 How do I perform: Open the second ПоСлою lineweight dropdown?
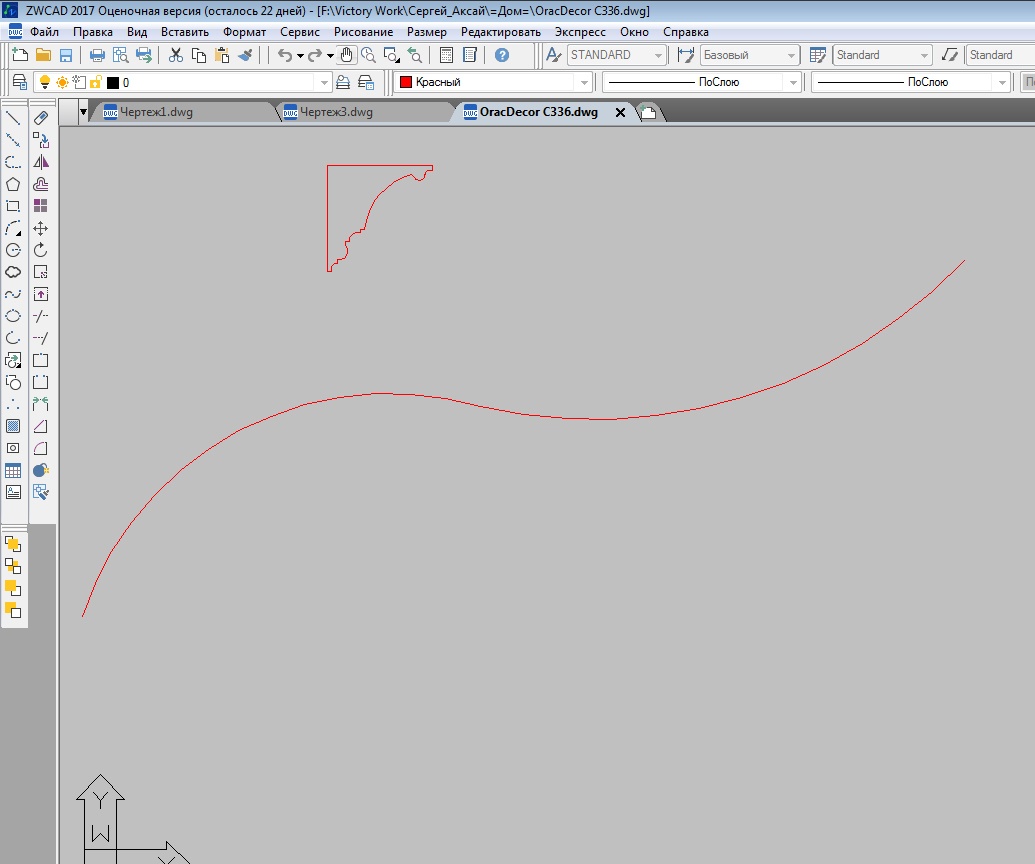tap(1002, 83)
